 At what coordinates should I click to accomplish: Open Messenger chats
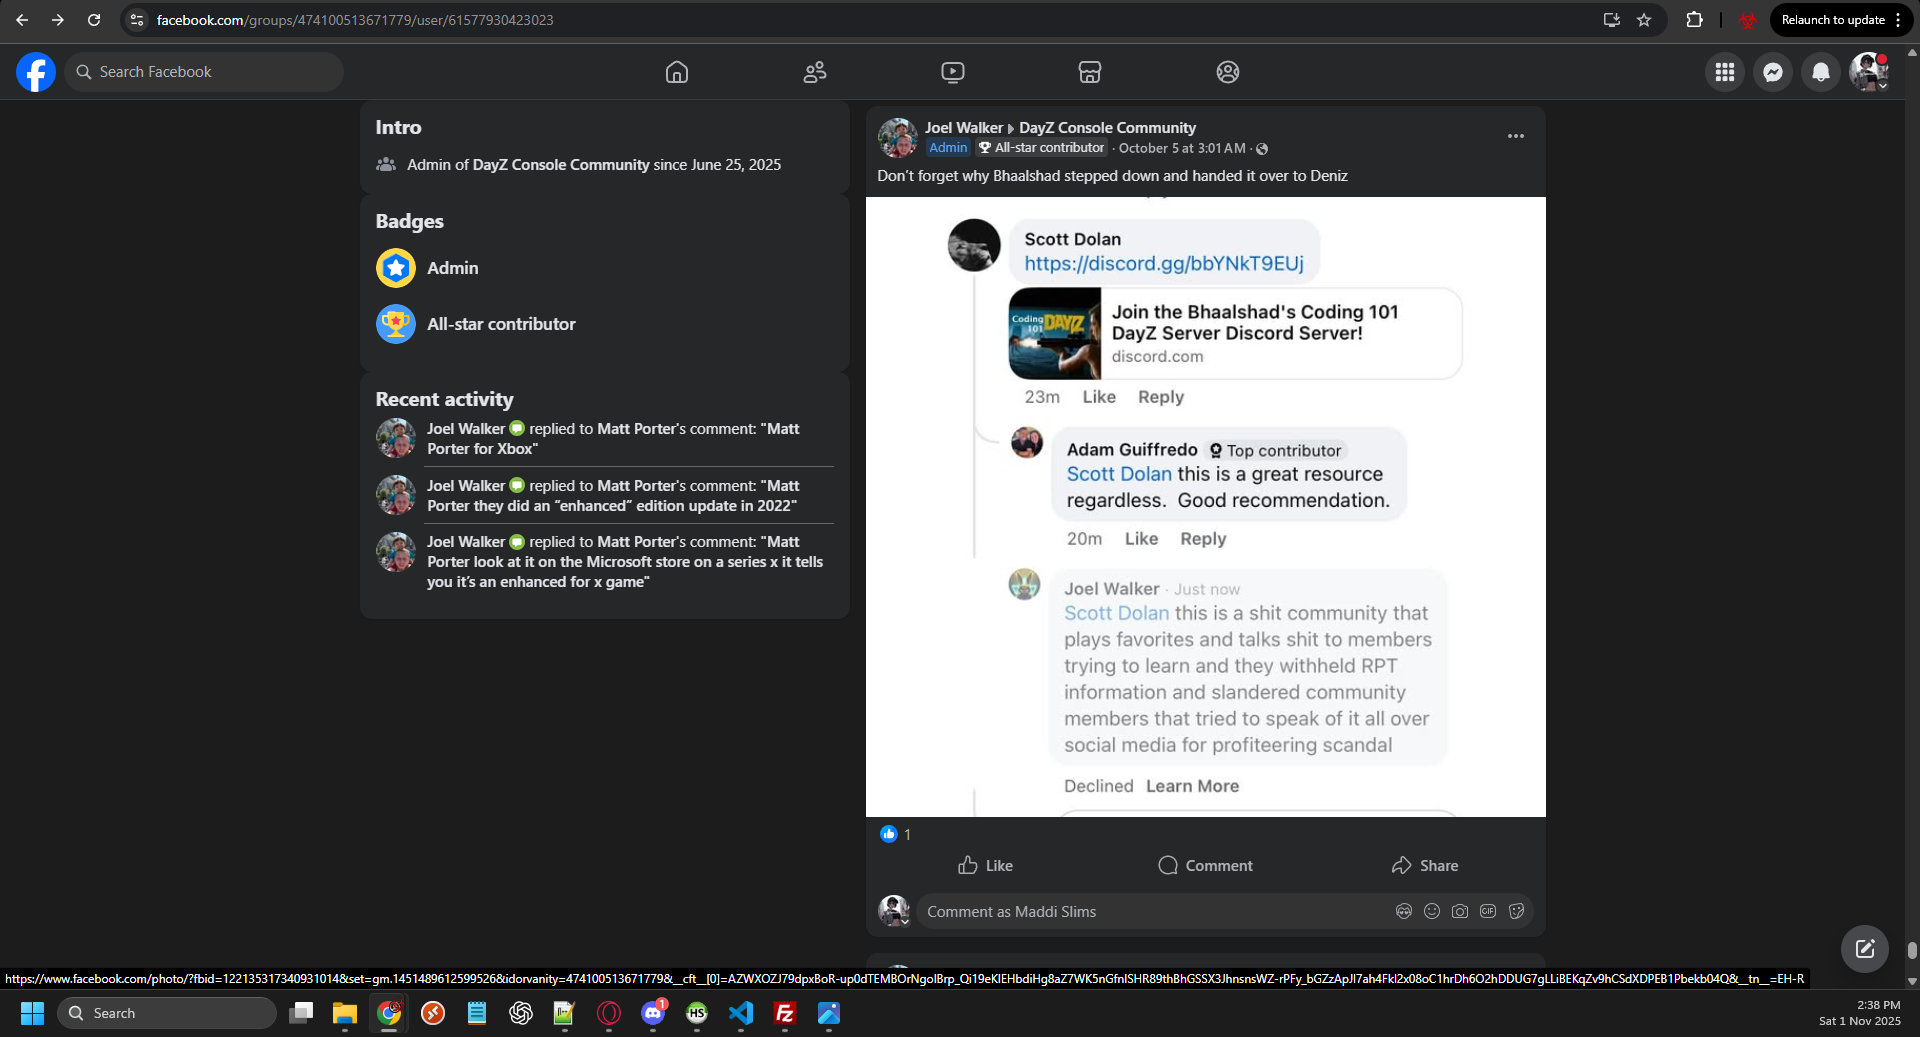pyautogui.click(x=1773, y=72)
